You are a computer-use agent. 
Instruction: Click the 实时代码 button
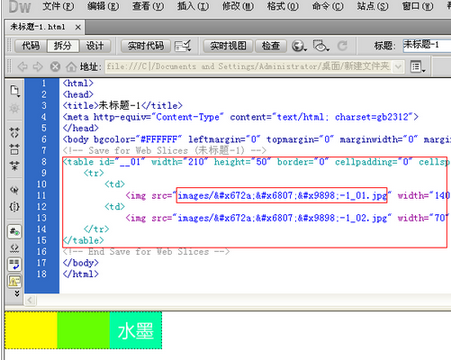point(146,46)
